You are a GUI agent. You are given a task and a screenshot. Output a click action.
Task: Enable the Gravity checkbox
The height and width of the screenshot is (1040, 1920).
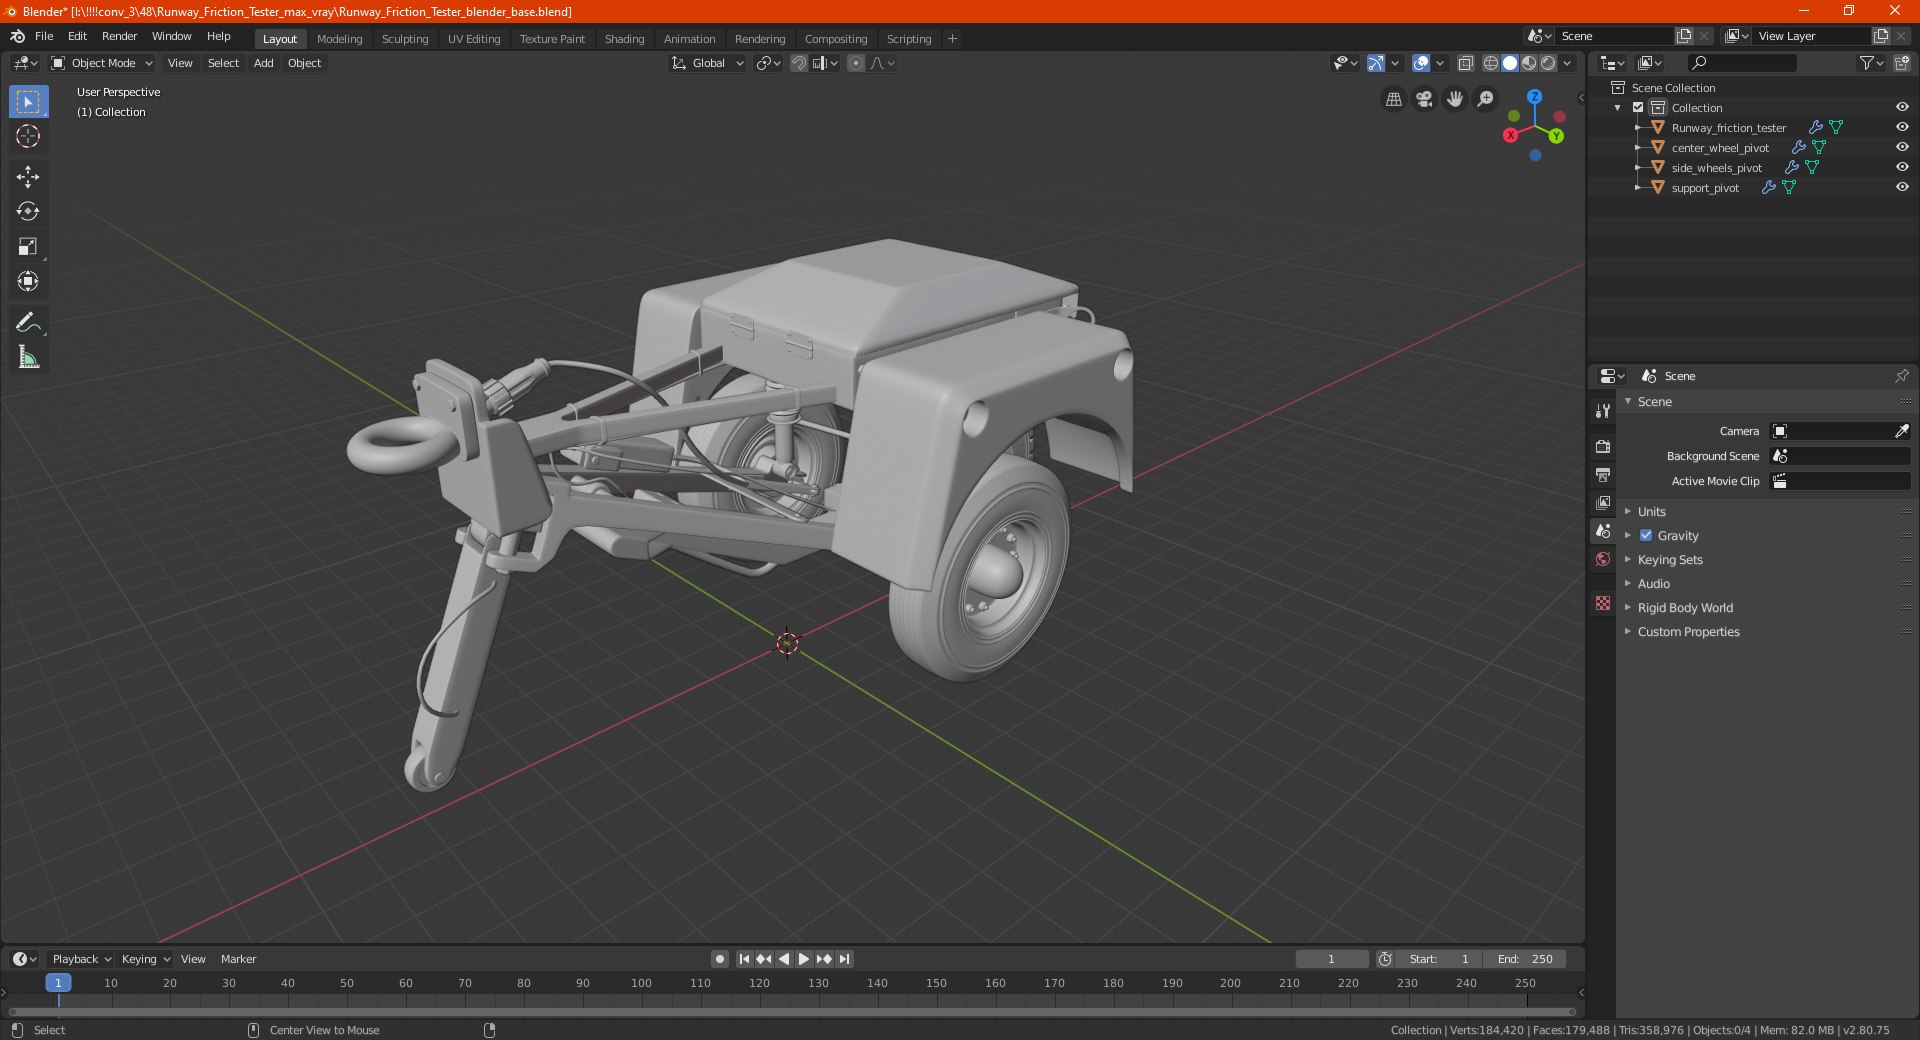1646,536
